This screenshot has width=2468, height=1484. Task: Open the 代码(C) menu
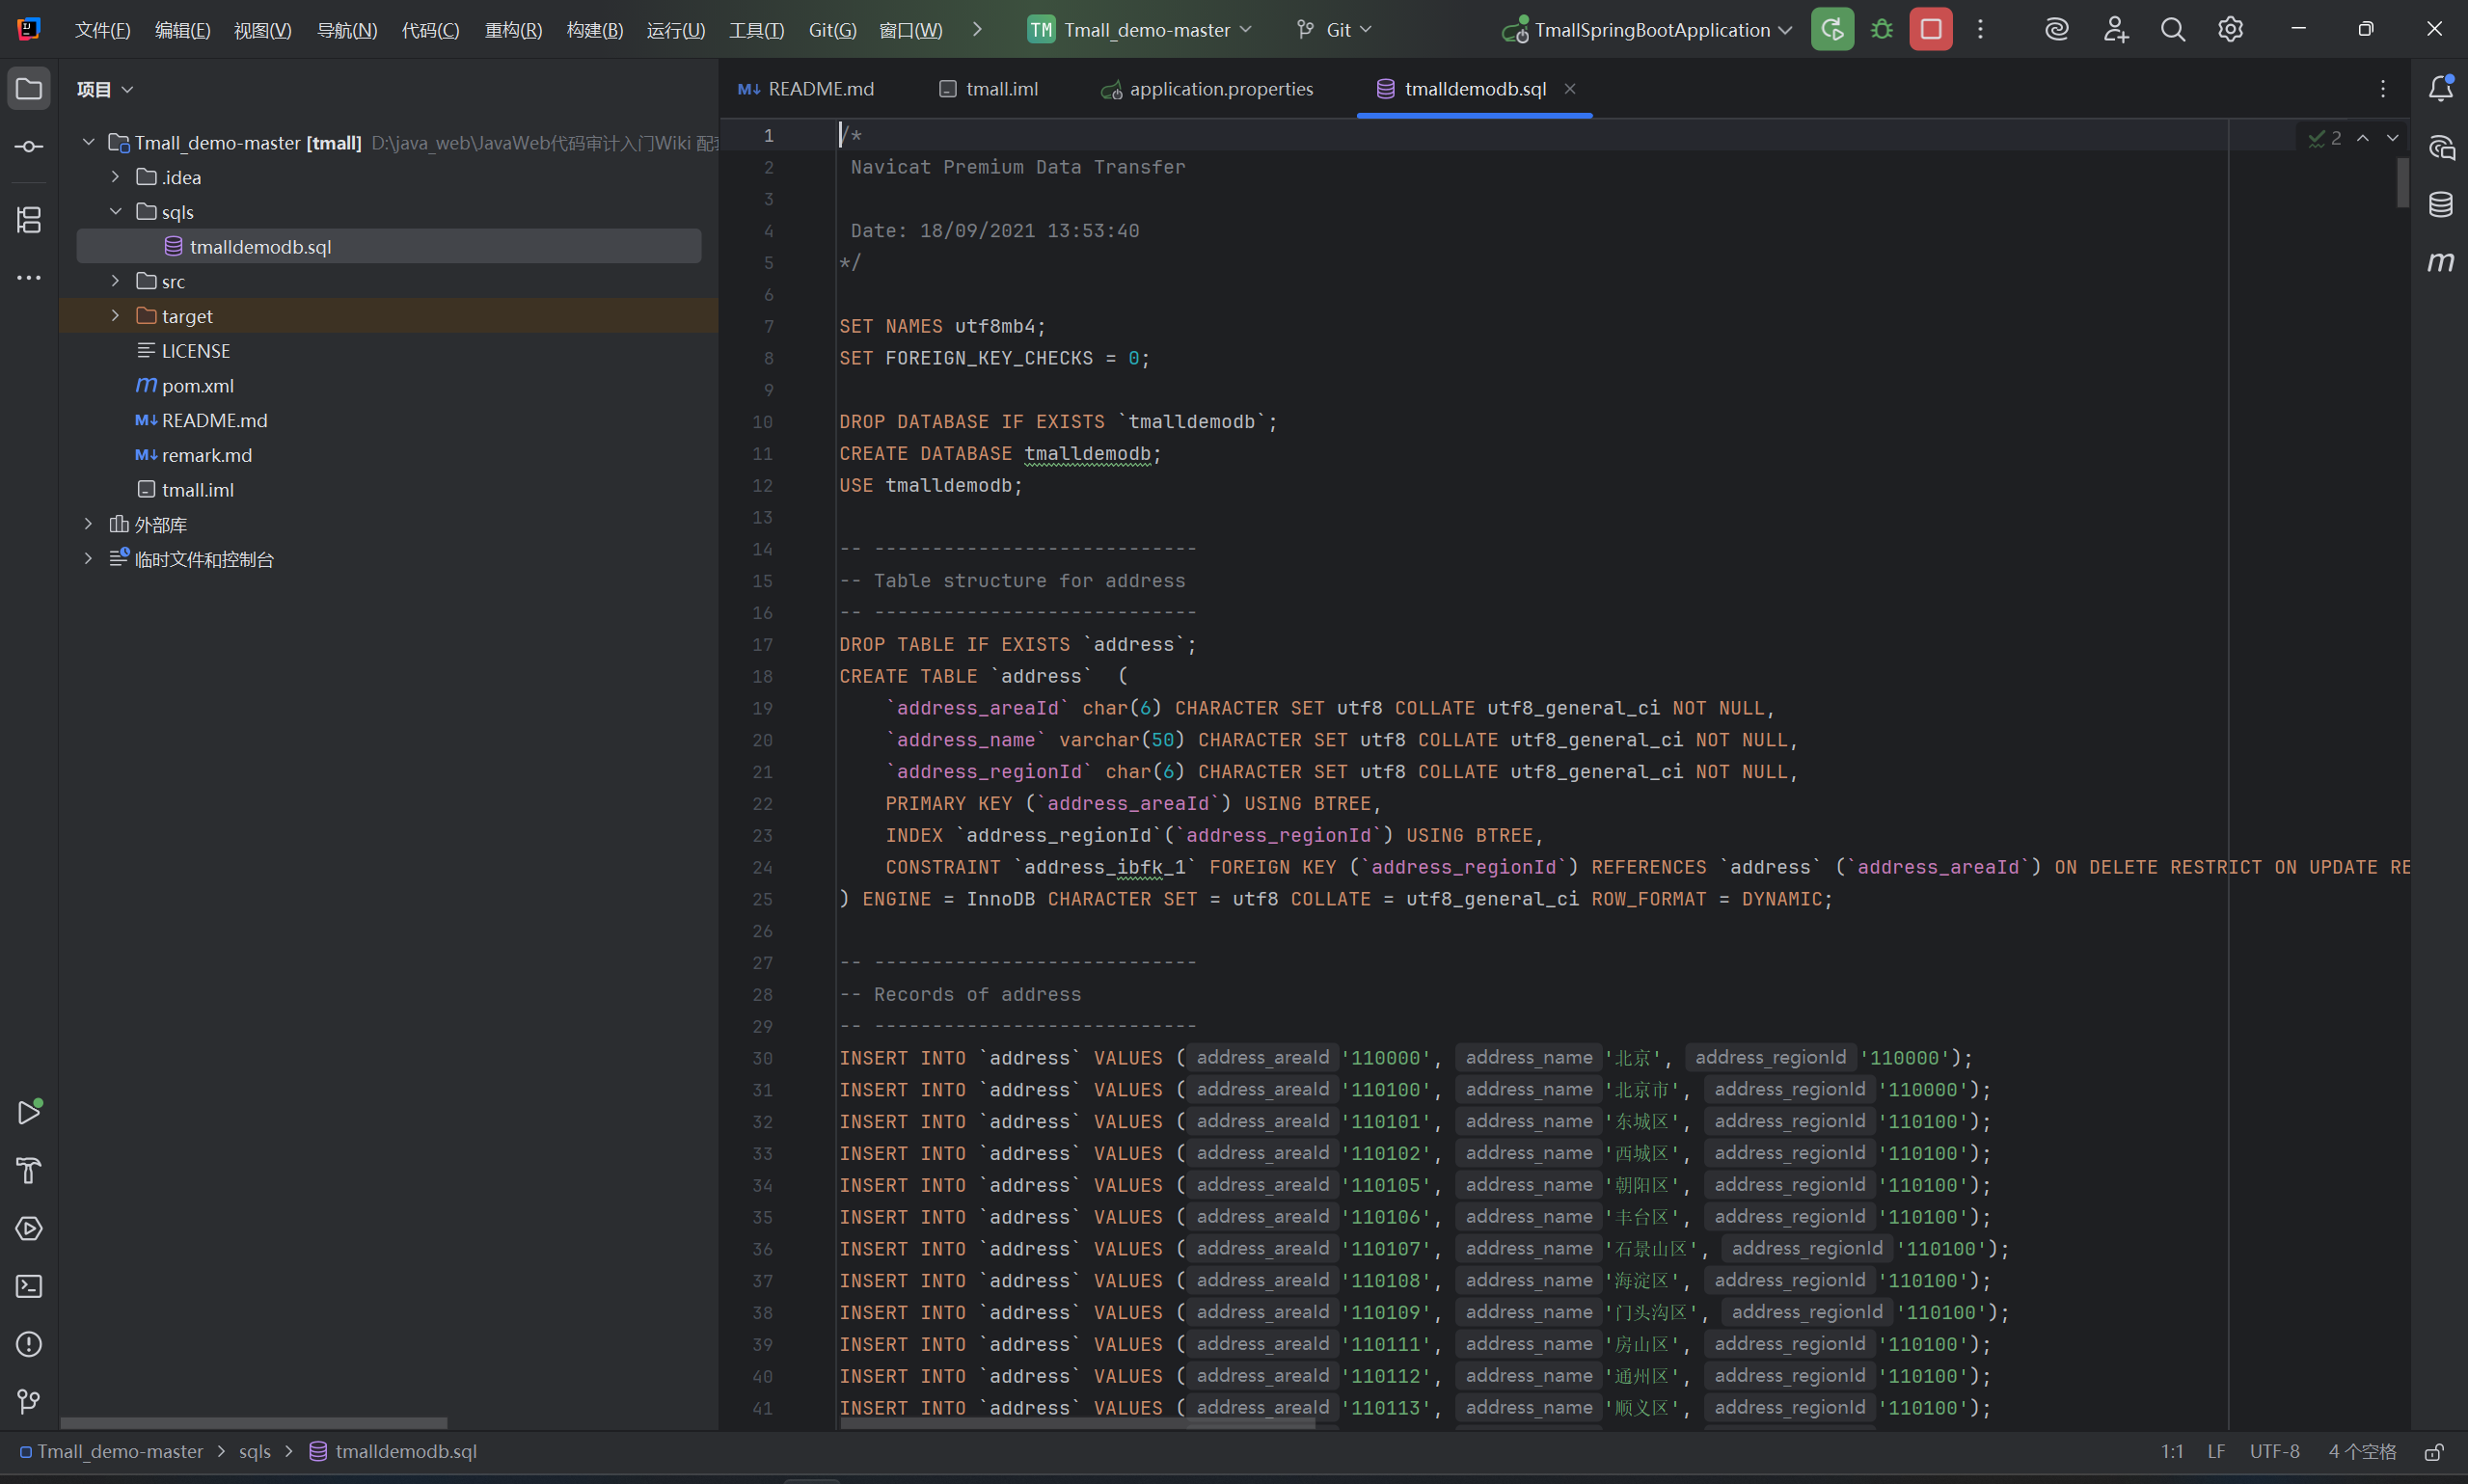point(430,30)
